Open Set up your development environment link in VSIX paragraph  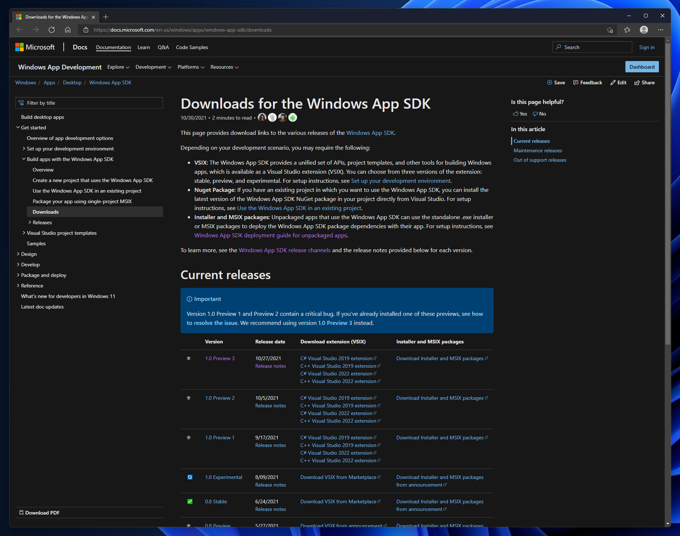(x=401, y=181)
